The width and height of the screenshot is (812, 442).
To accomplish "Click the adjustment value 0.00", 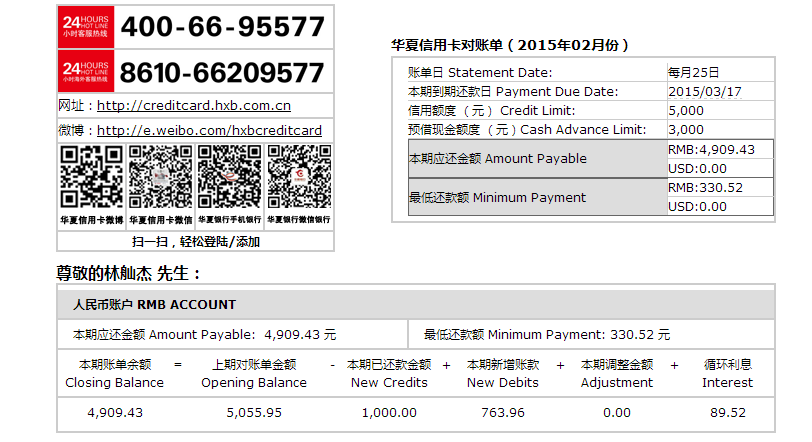I will (617, 412).
